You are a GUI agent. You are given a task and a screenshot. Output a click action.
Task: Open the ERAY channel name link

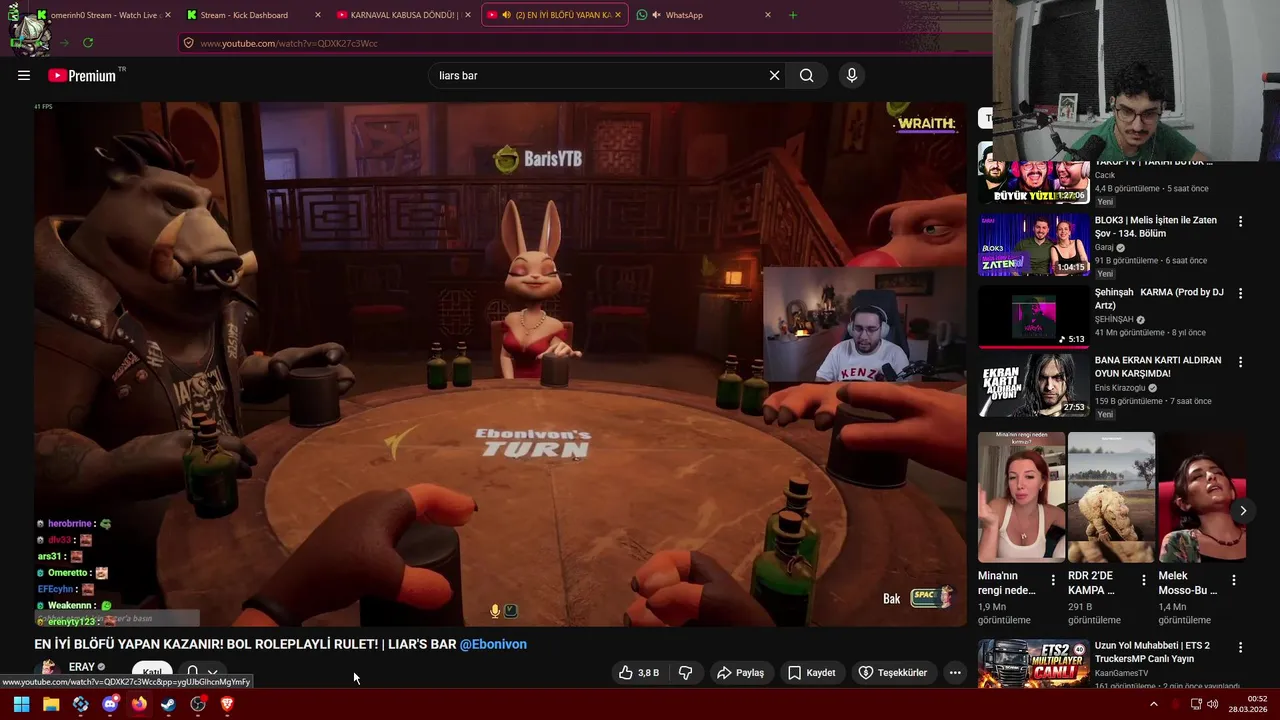[81, 667]
